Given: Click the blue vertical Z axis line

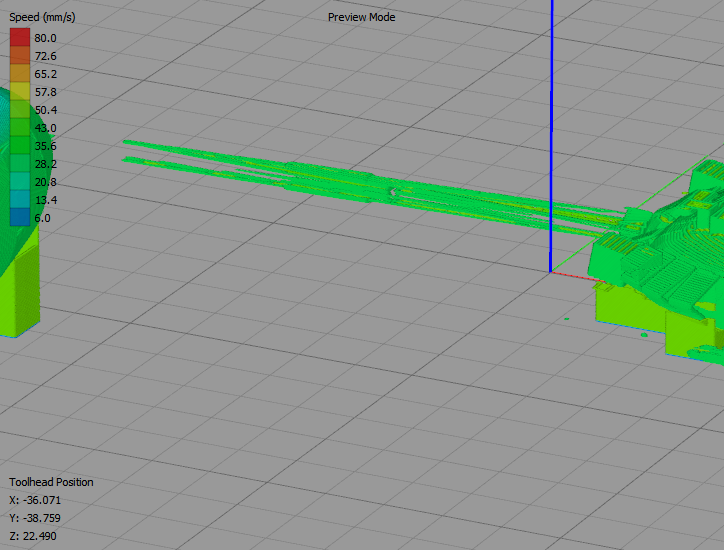Looking at the screenshot, I should (x=551, y=136).
